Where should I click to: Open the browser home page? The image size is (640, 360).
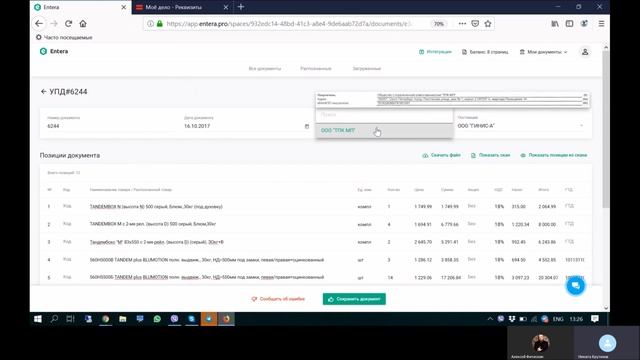[83, 24]
